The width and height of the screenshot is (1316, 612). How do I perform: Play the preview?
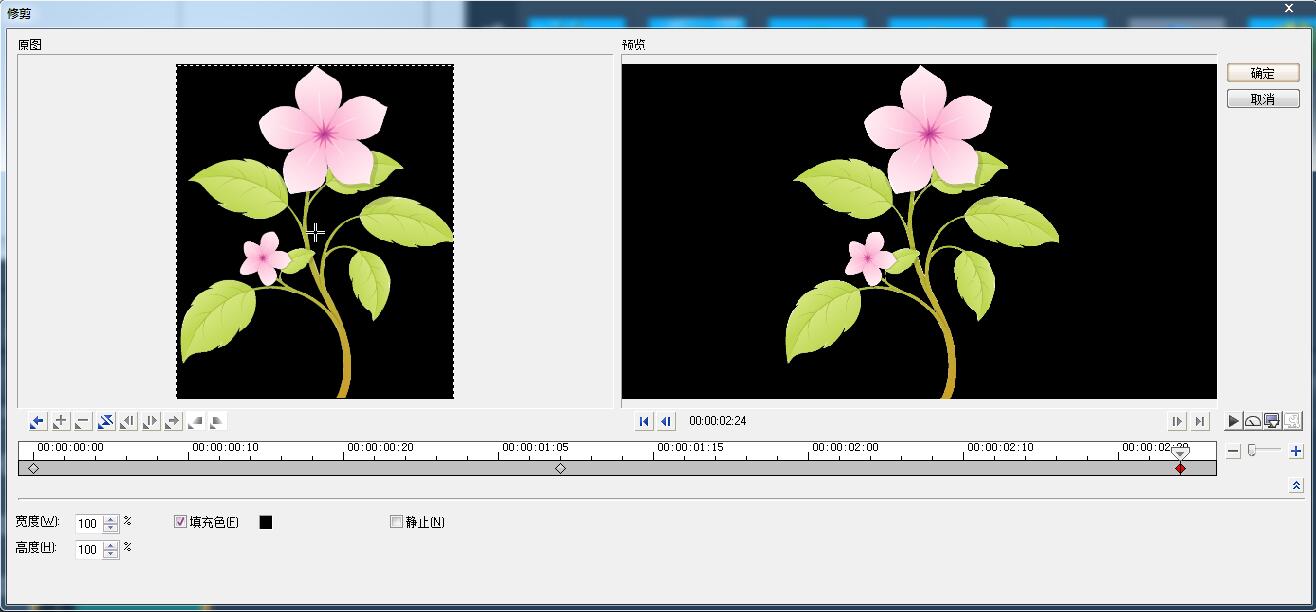point(1234,422)
